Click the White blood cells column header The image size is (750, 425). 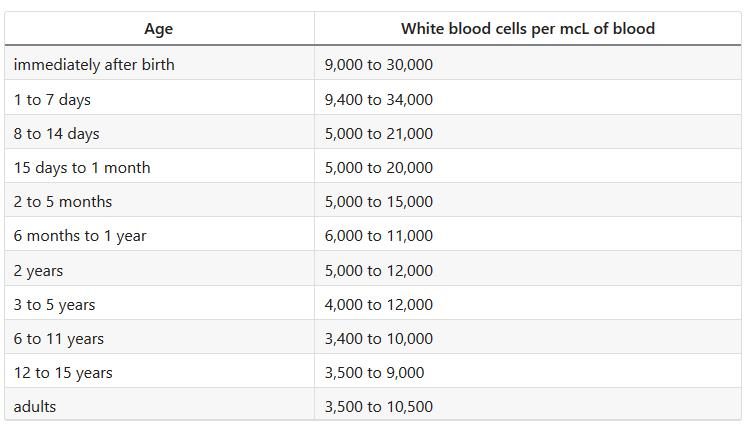pyautogui.click(x=528, y=29)
